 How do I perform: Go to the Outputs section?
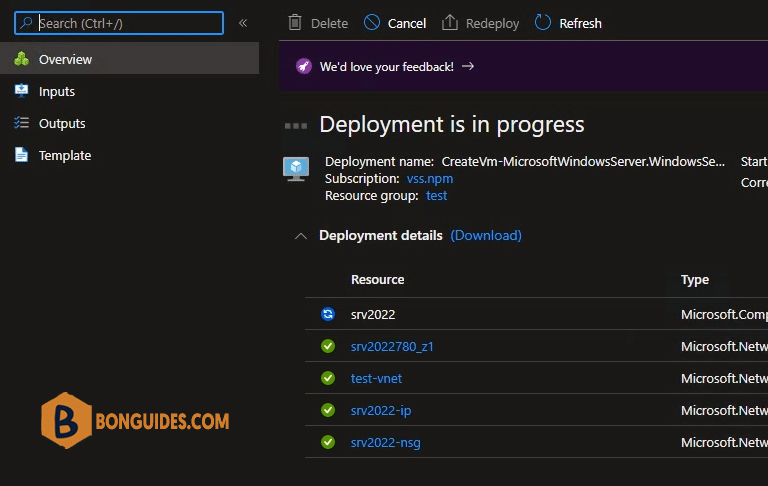coord(61,123)
